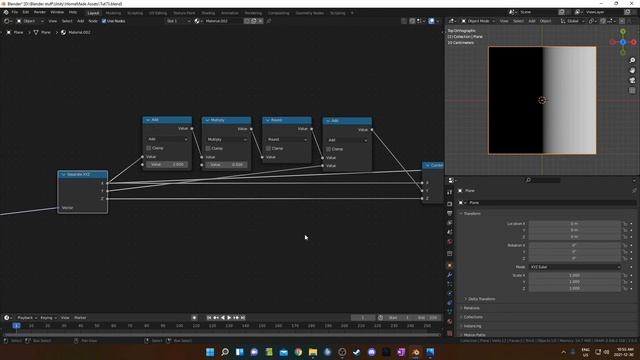
Task: Open the Add operation dropdown in first node
Action: click(167, 139)
